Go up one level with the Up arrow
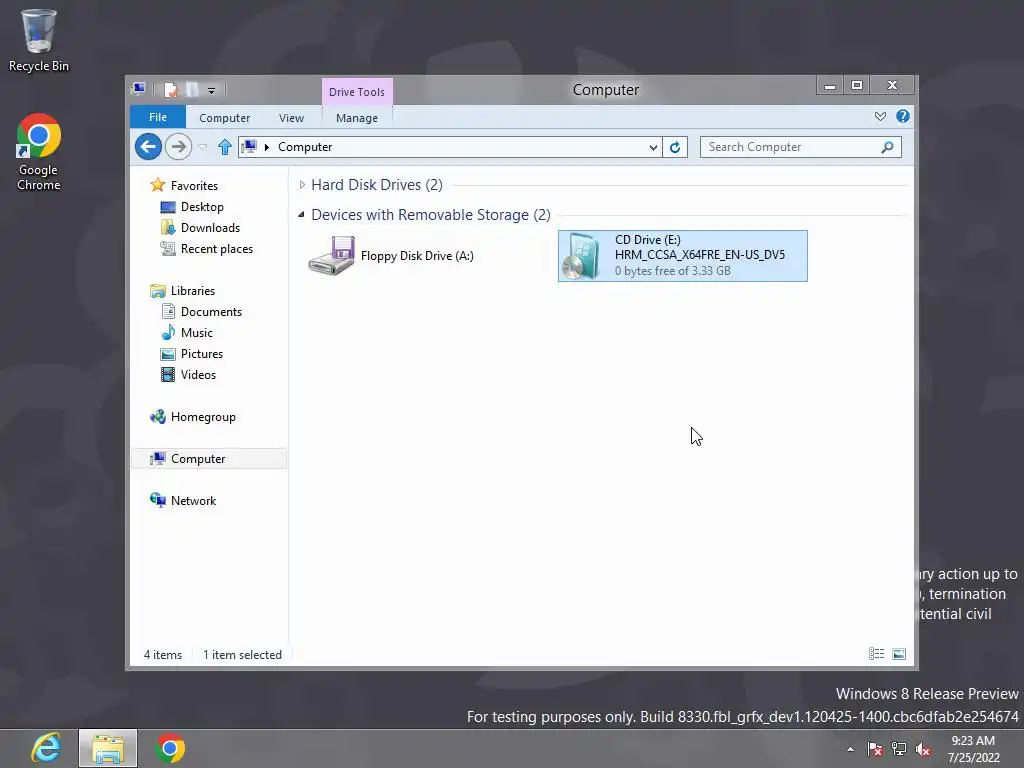The height and width of the screenshot is (768, 1024). (x=225, y=147)
